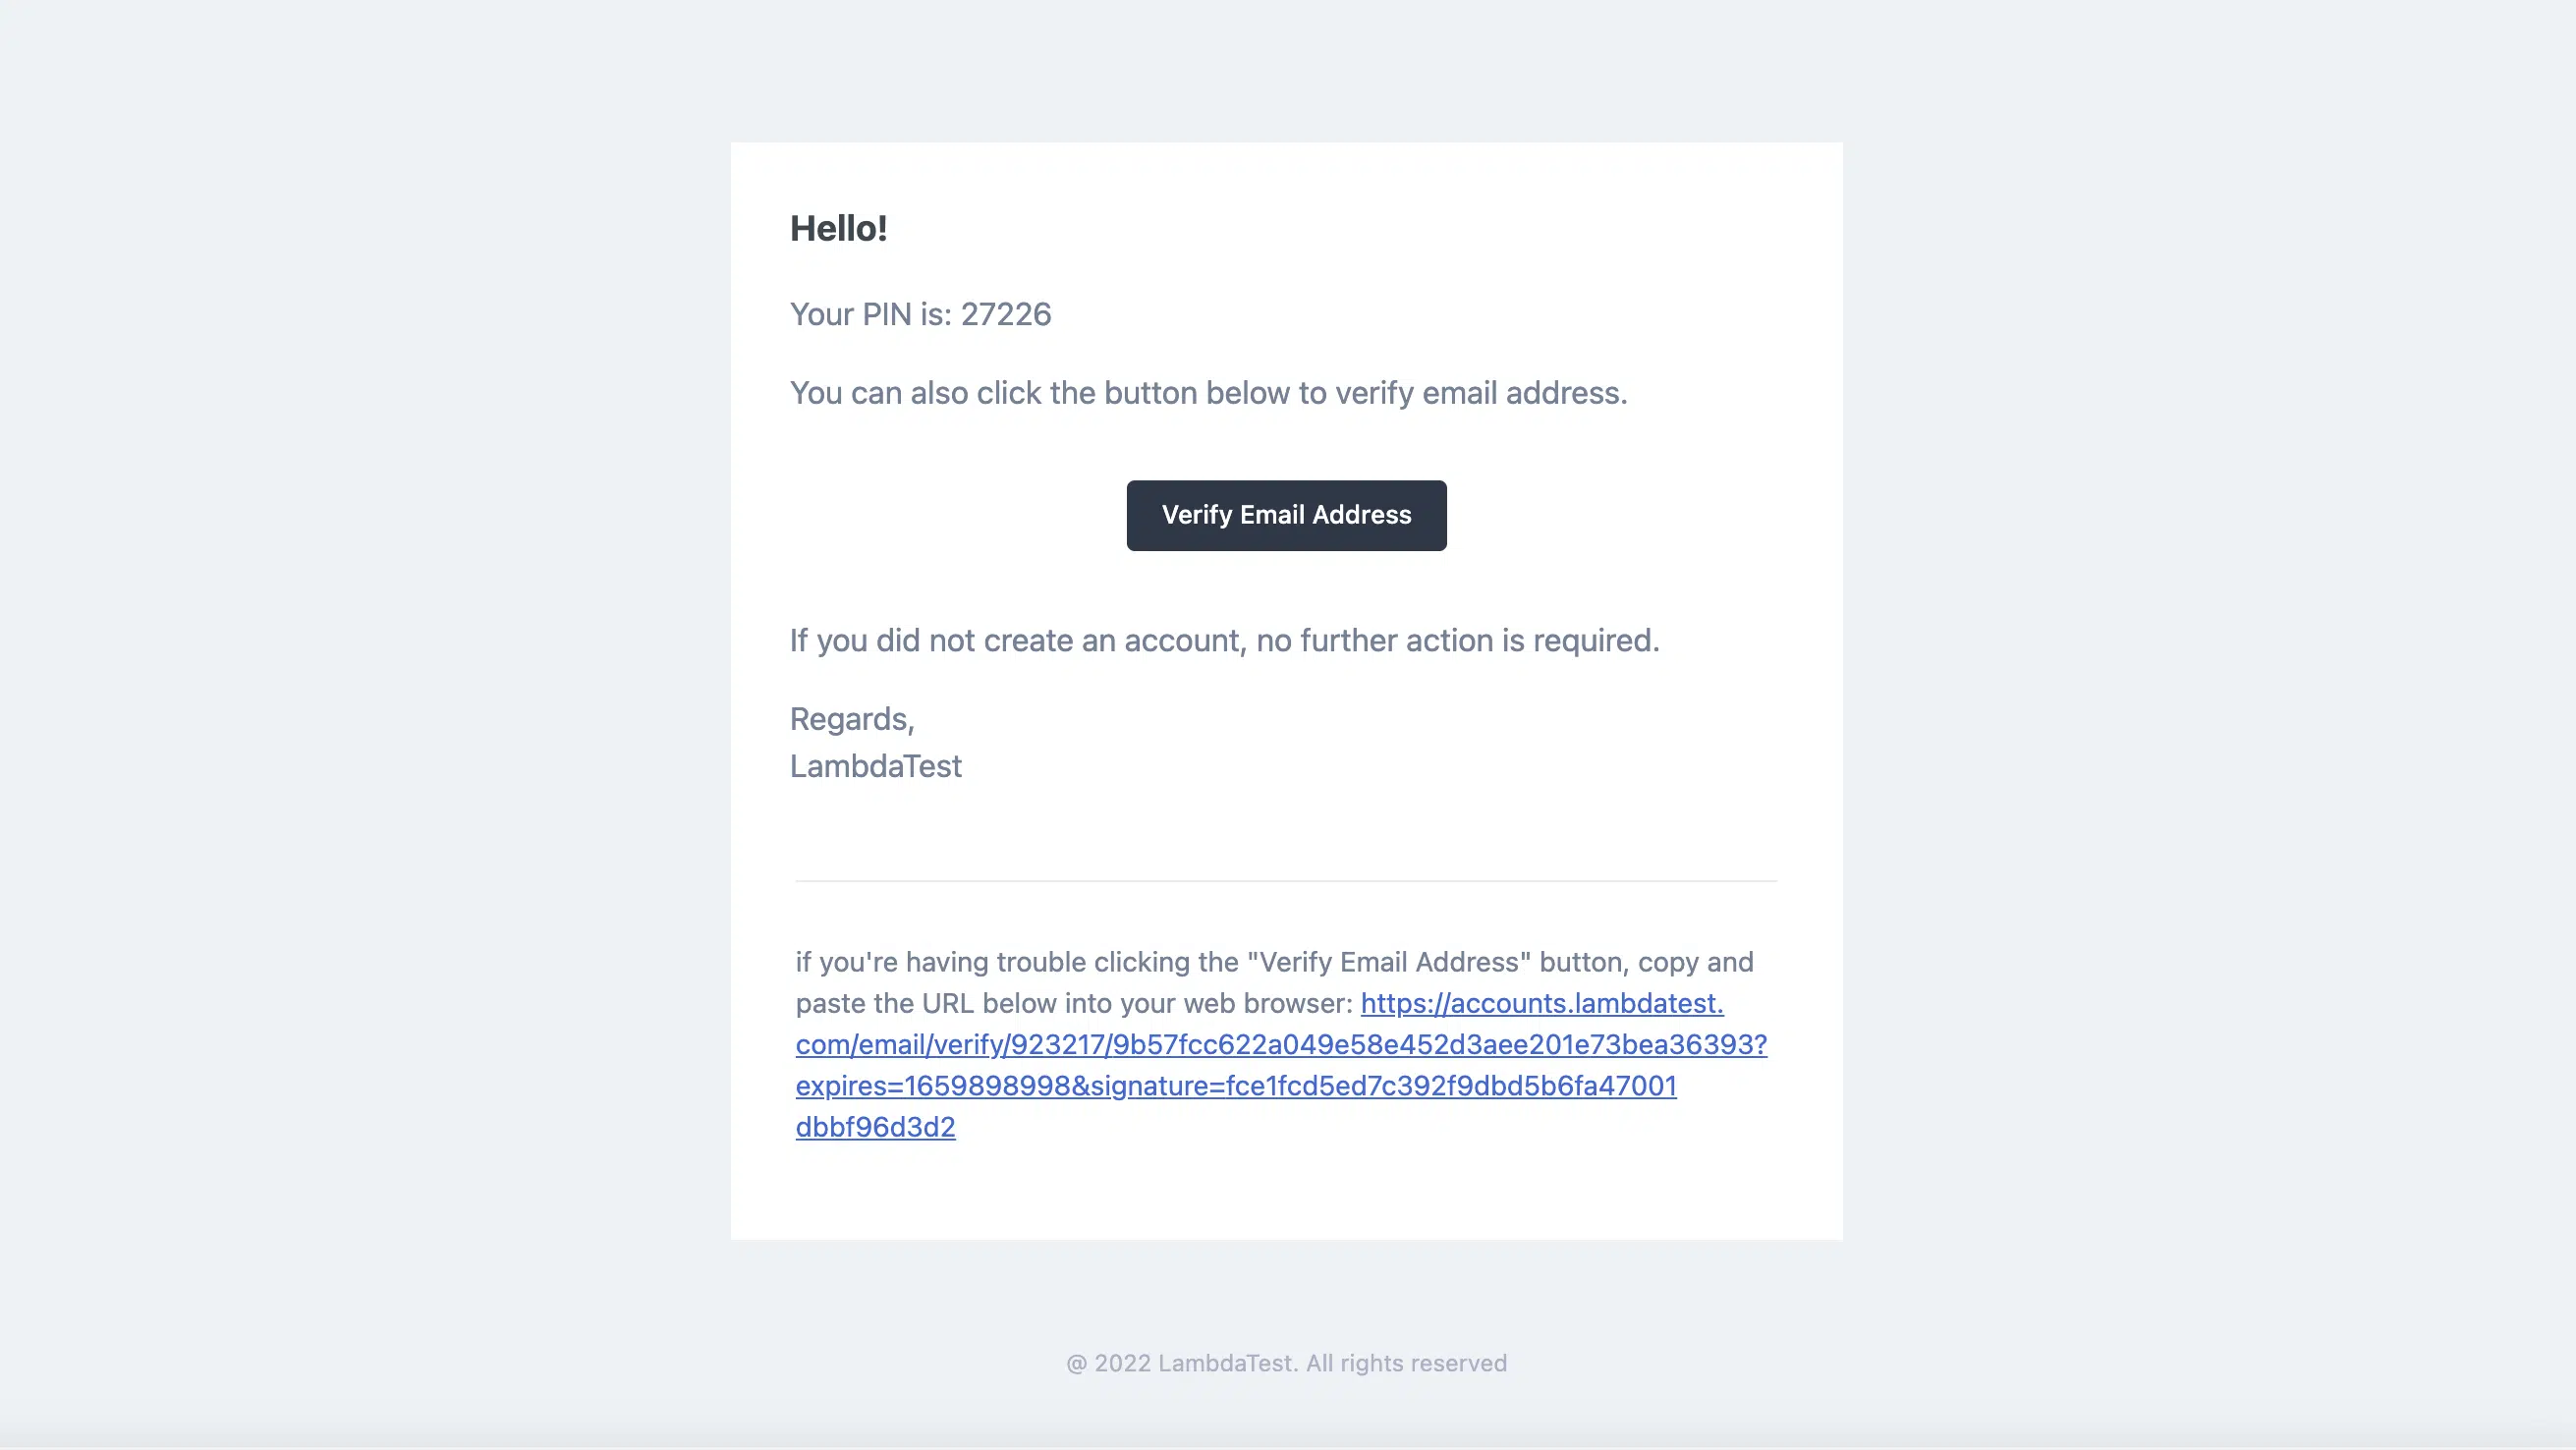This screenshot has height=1450, width=2576.
Task: Click the LambdaTest signature text
Action: 875,766
